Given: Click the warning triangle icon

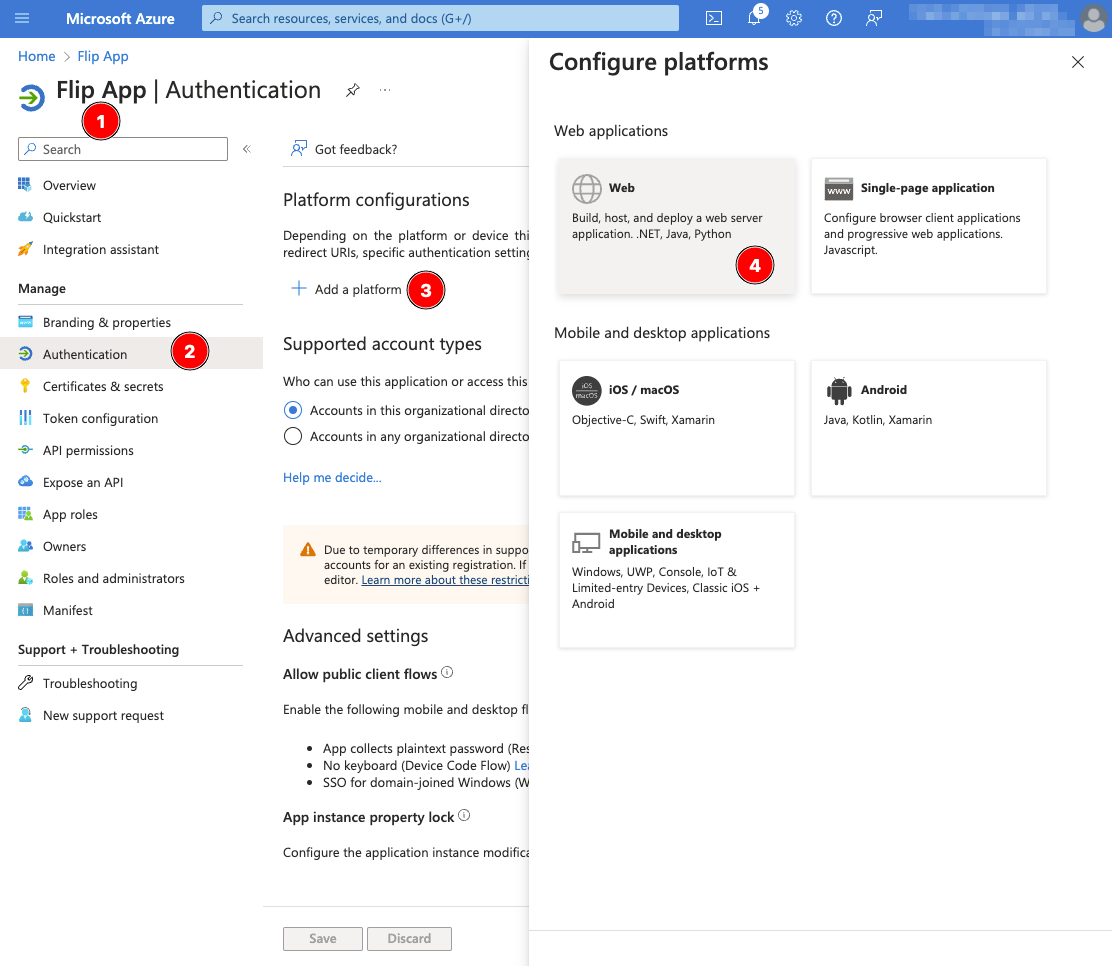Looking at the screenshot, I should click(308, 550).
